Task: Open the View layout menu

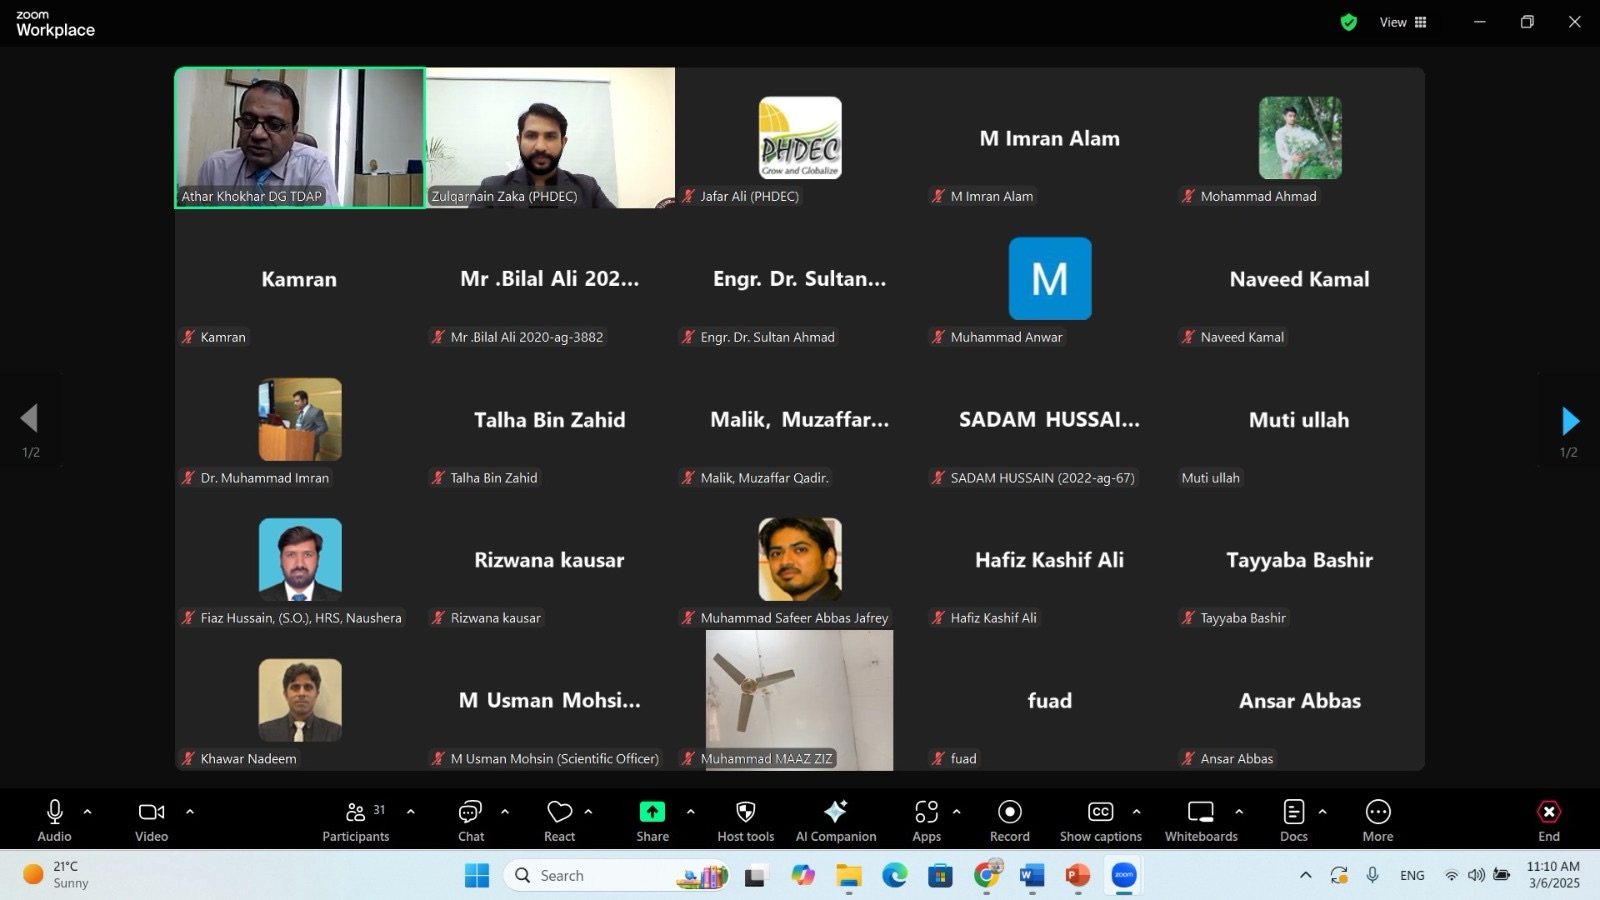Action: 1403,22
